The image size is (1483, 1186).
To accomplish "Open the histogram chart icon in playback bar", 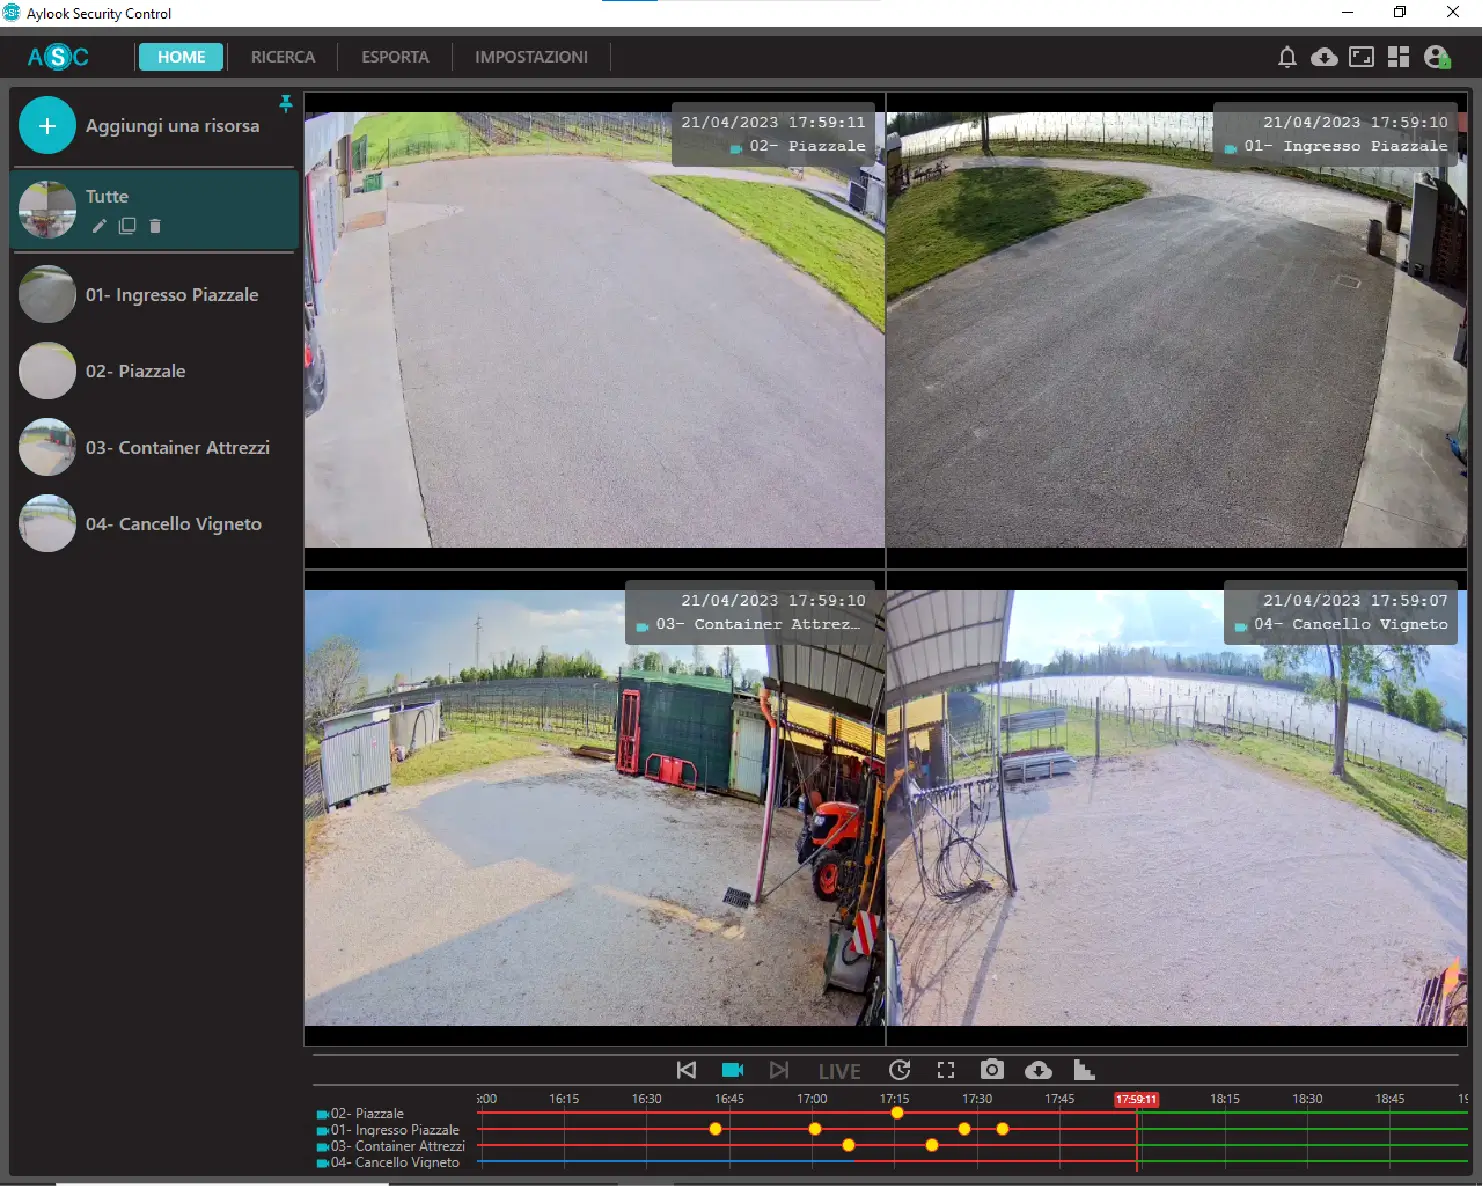I will click(1083, 1070).
